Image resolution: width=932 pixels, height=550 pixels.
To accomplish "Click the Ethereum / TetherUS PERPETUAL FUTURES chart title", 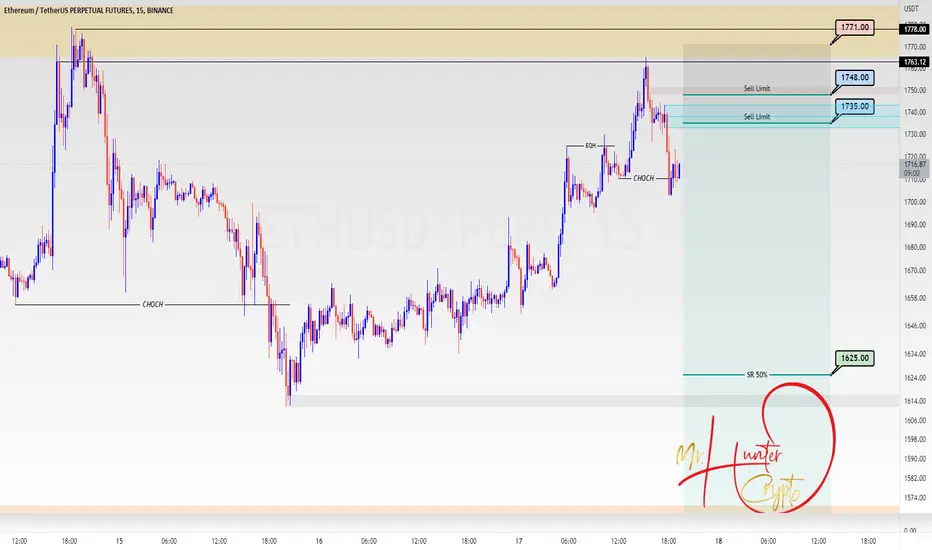I will click(x=89, y=10).
